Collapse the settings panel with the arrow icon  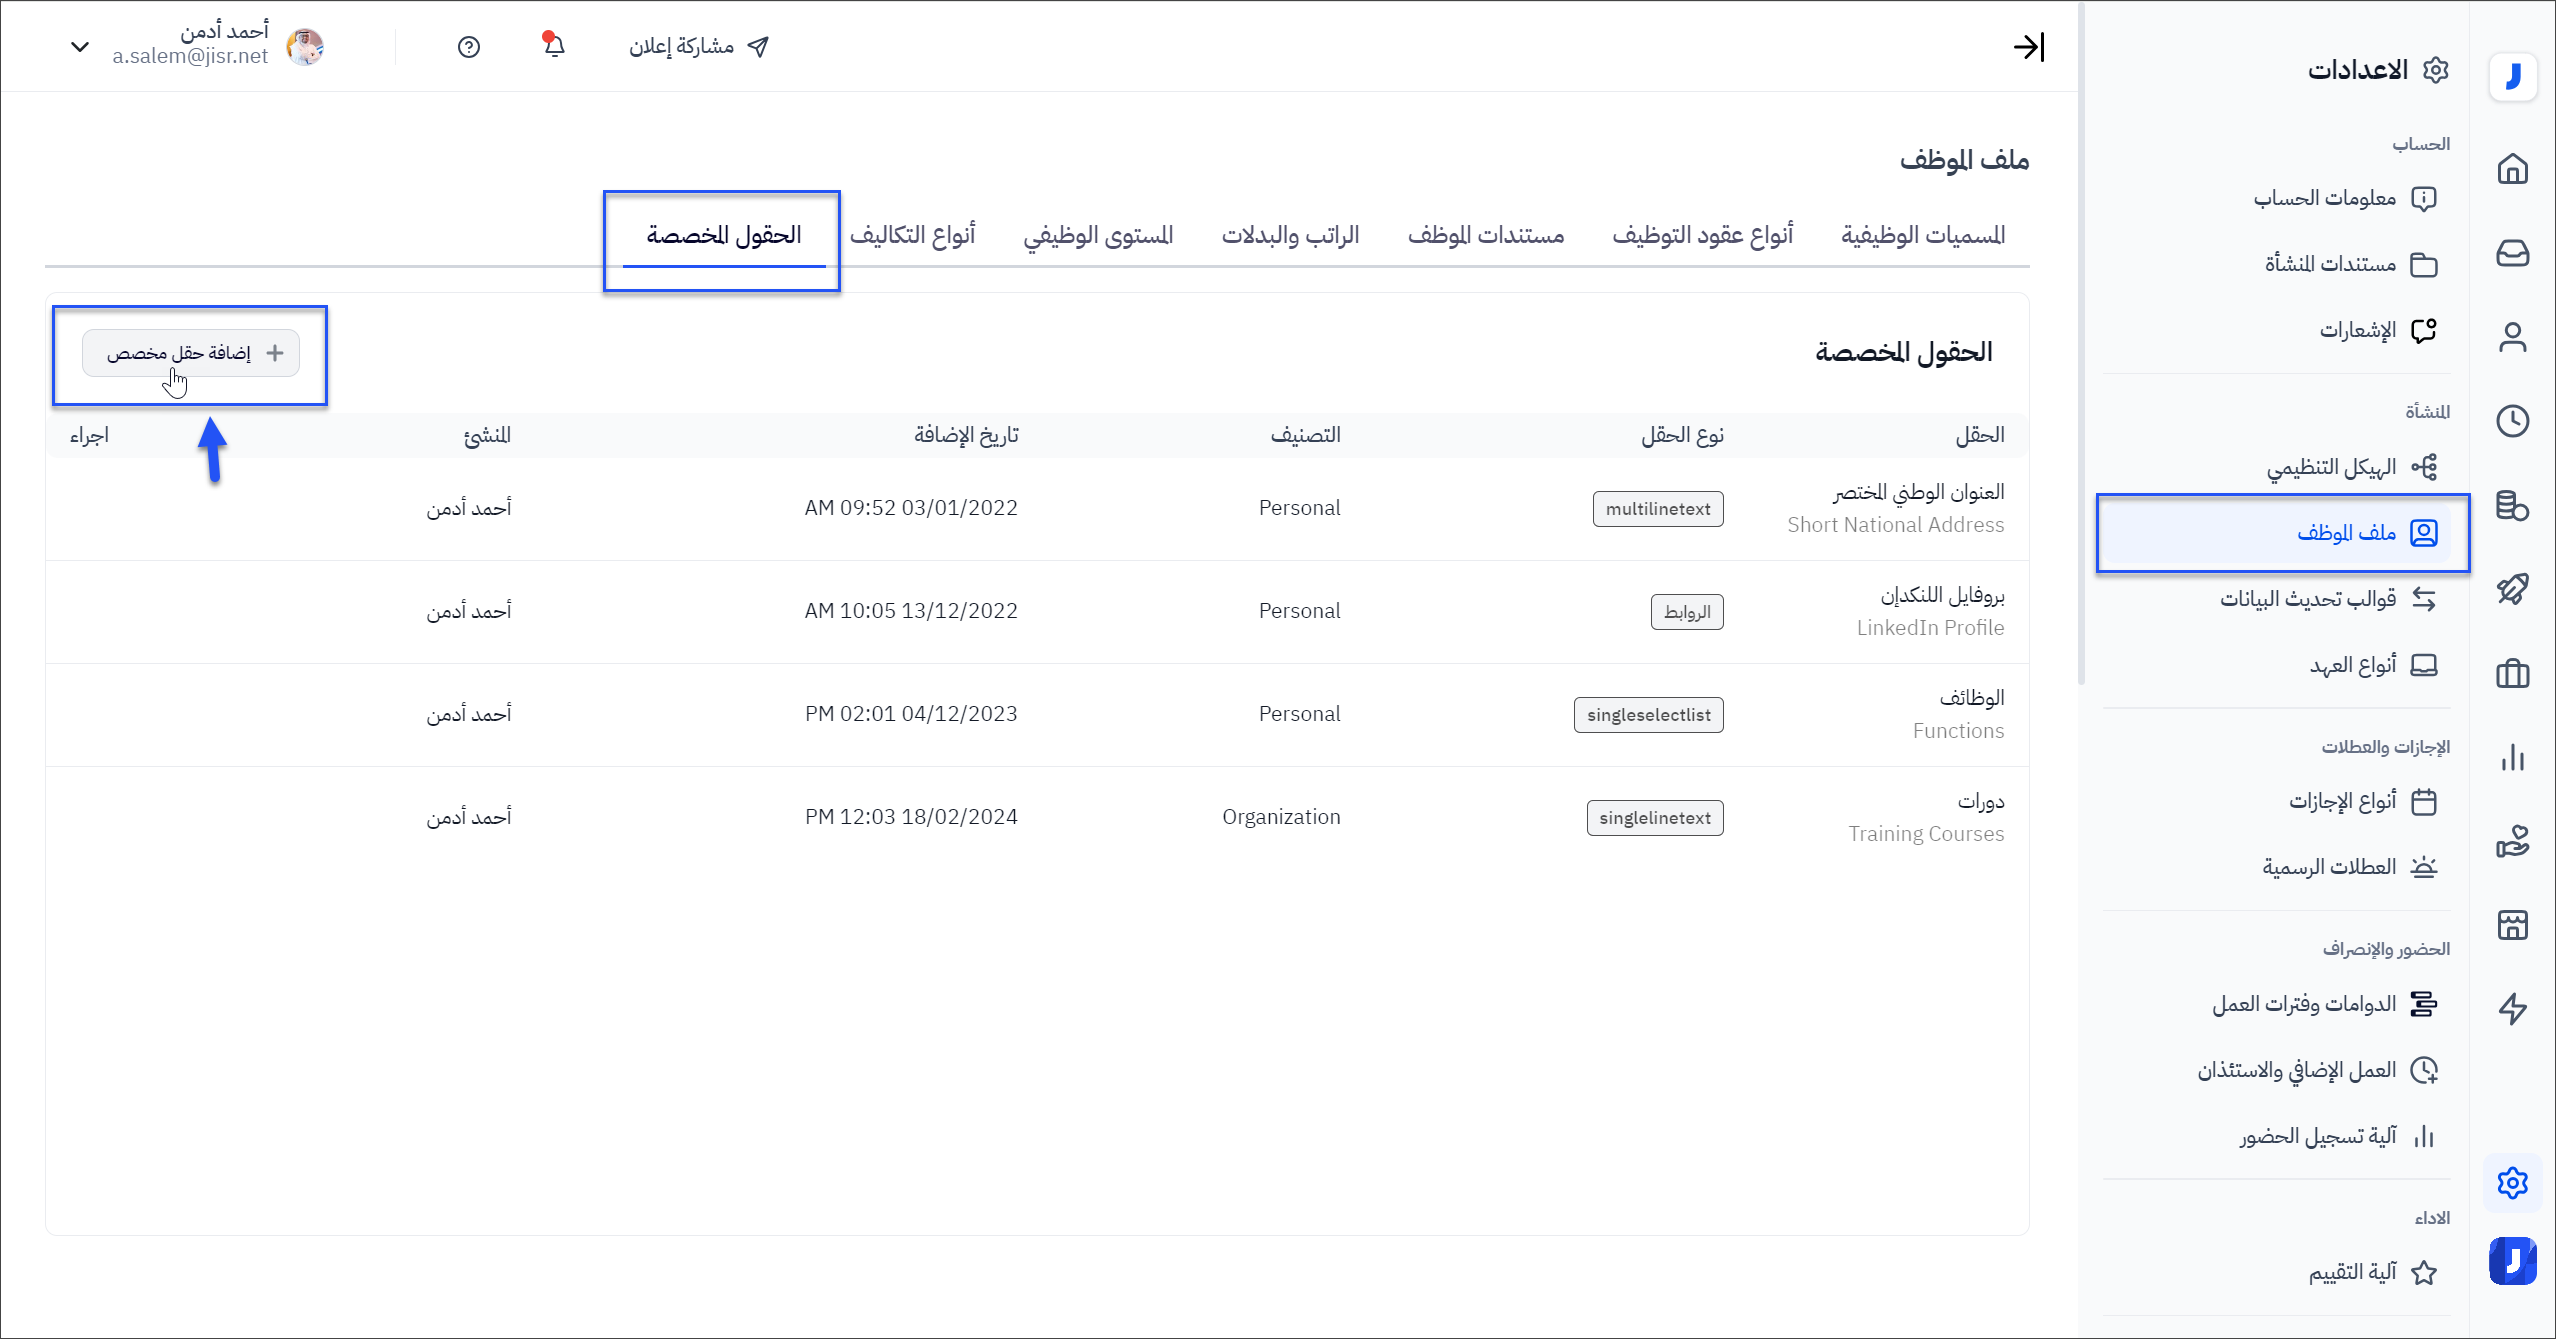click(2028, 47)
